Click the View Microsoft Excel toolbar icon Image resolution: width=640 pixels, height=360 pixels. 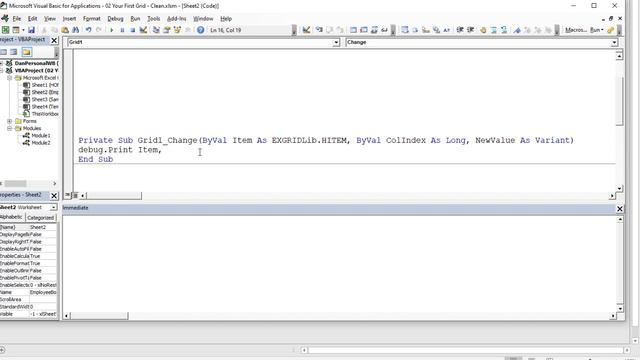coord(5,30)
